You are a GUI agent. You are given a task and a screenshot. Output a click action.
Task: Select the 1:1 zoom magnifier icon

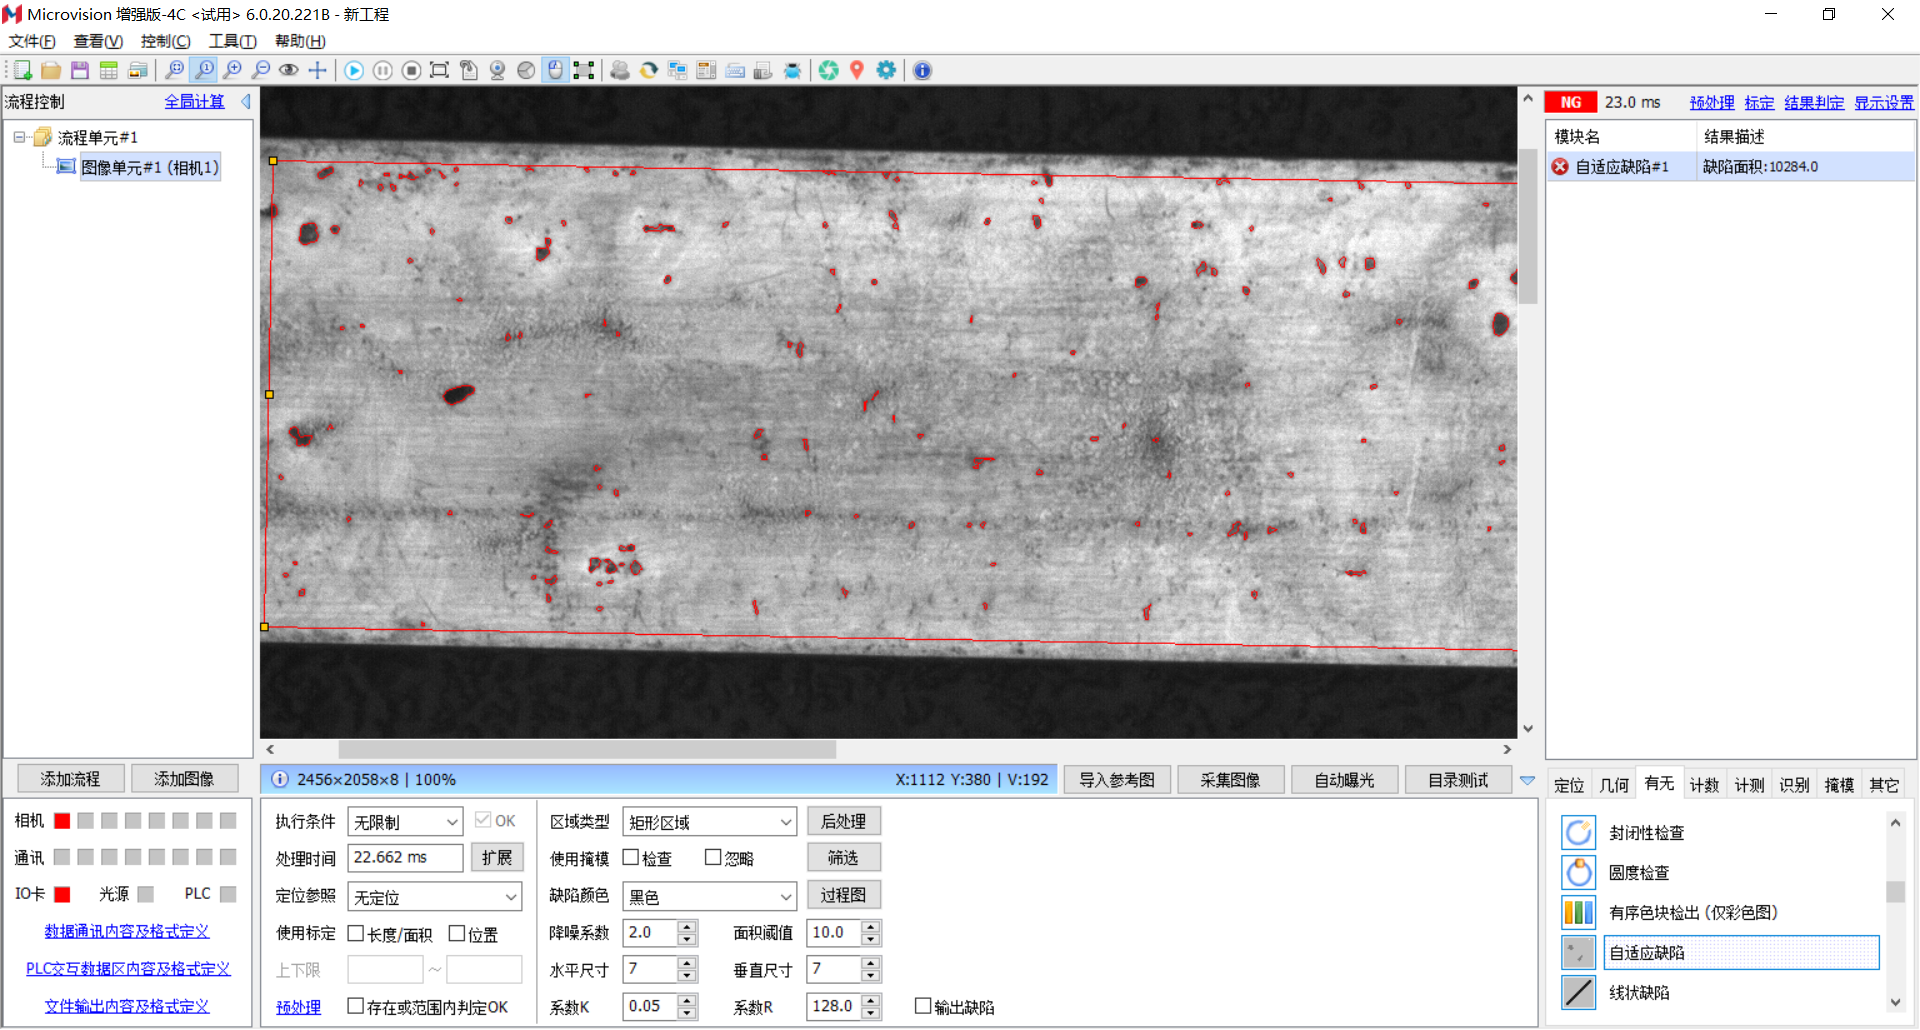(x=204, y=70)
